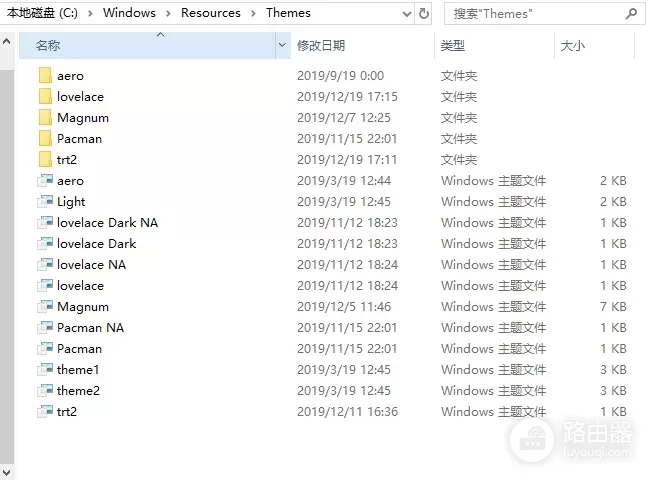This screenshot has height=480, width=650.
Task: Click date 2019/9/19 0:00
Action: 340,75
